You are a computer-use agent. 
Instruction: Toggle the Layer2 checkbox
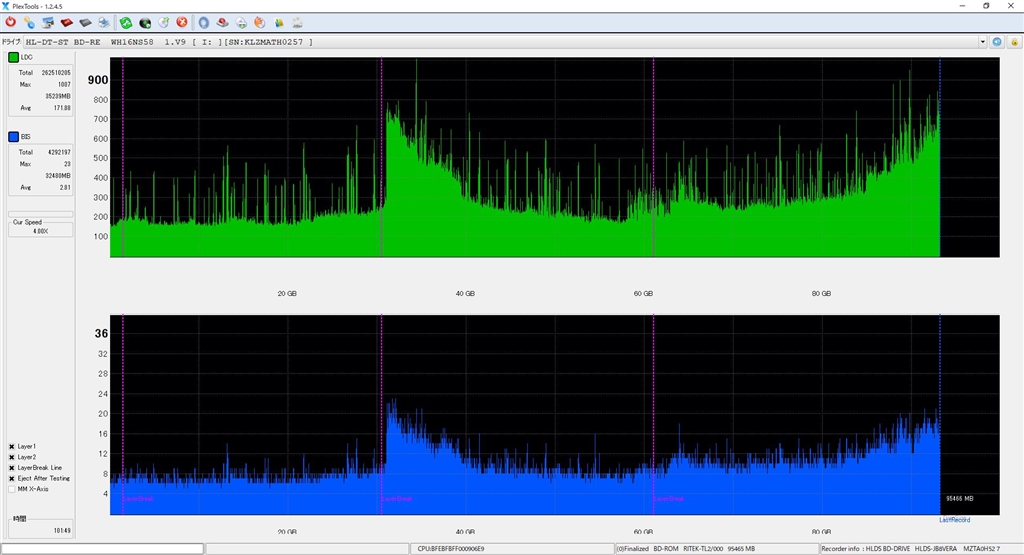pyautogui.click(x=12, y=457)
